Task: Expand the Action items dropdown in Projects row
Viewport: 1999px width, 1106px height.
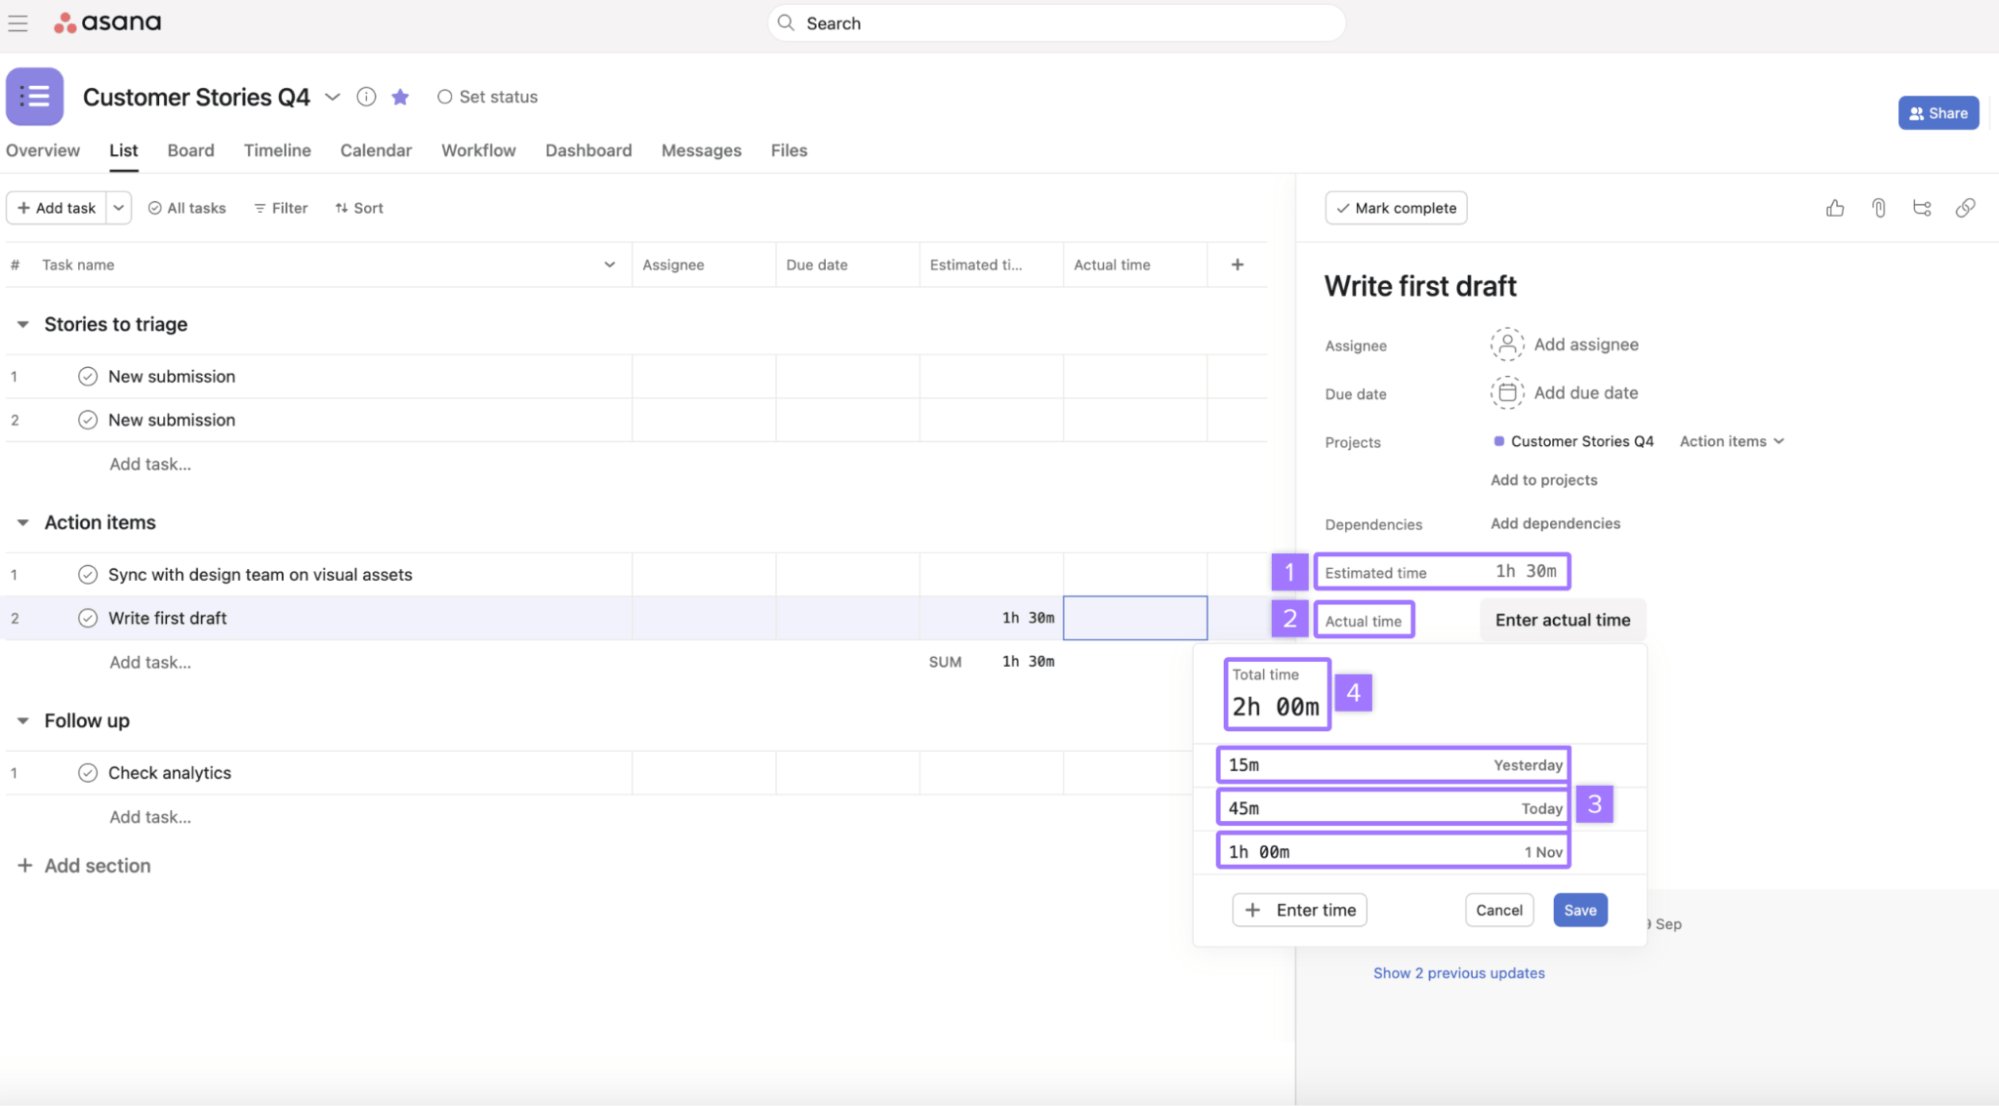Action: pos(1731,441)
